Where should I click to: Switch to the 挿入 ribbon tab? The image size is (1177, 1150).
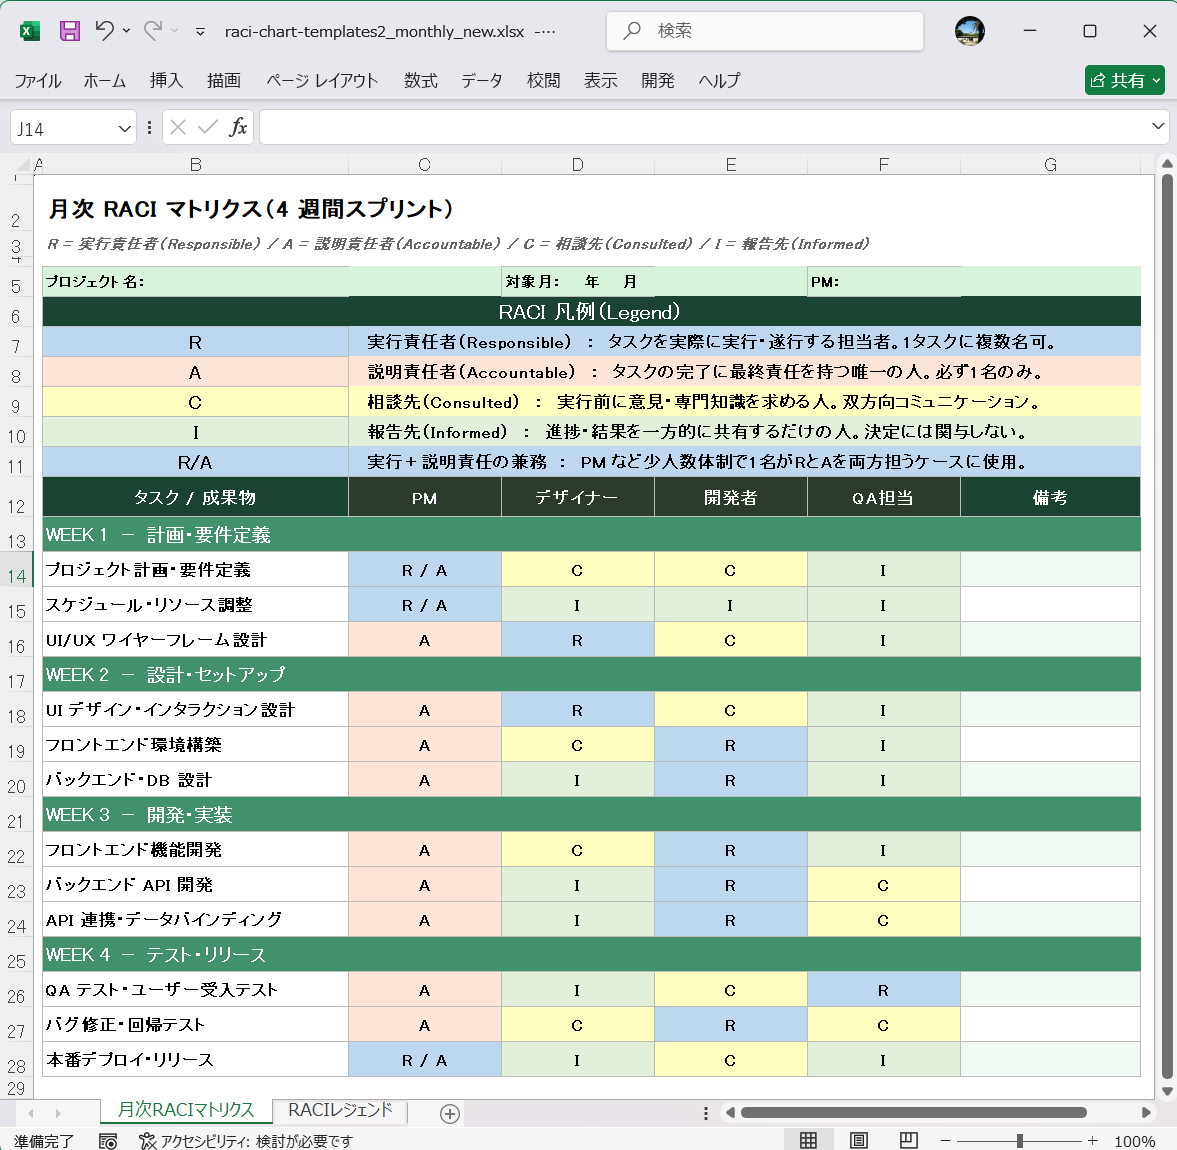coord(167,80)
